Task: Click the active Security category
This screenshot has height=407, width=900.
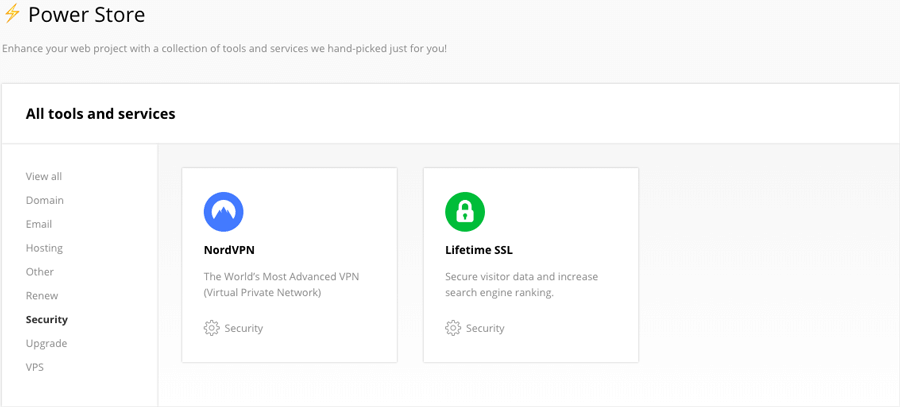Action: pos(46,320)
